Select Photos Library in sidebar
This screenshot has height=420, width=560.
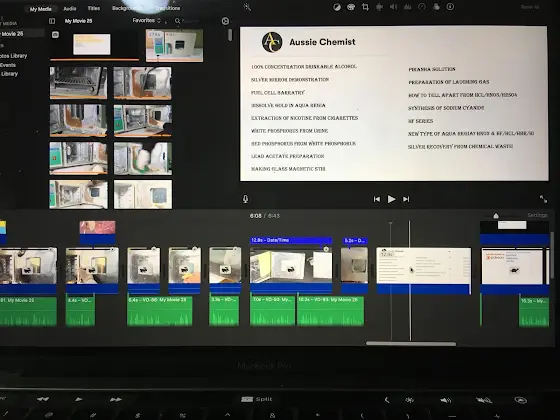14,56
